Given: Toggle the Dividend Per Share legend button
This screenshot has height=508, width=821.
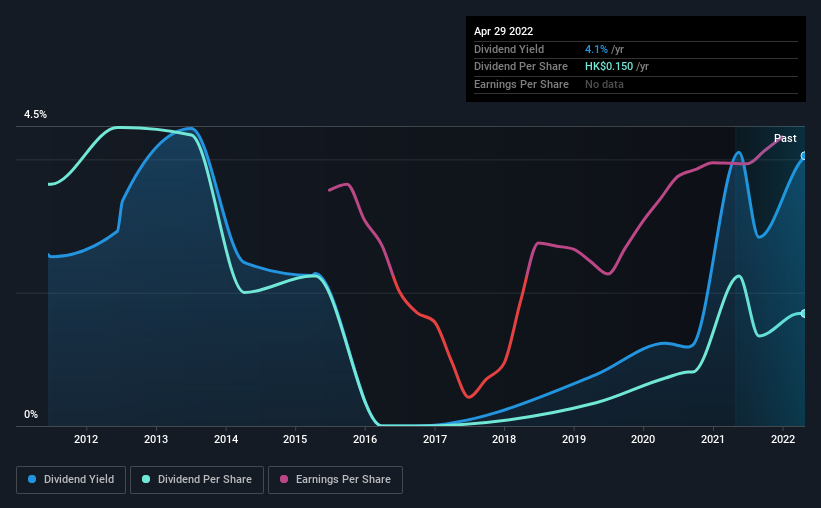Looking at the screenshot, I should click(197, 480).
